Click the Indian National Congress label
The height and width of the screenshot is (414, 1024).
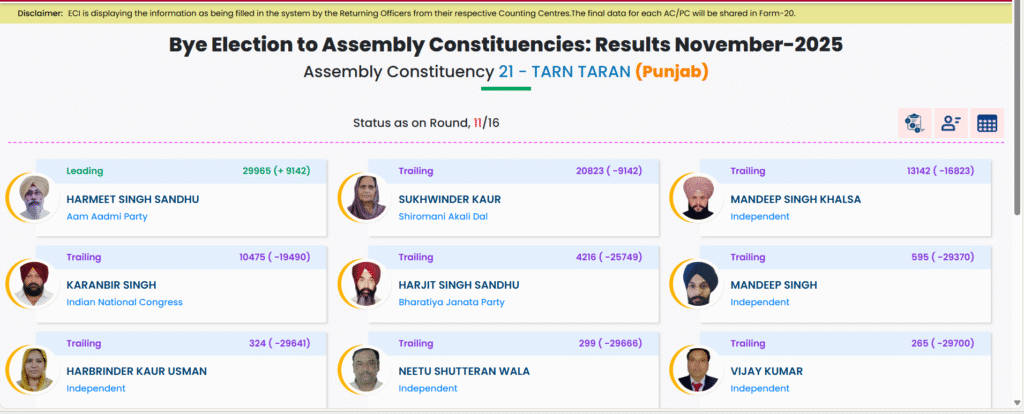coord(124,302)
